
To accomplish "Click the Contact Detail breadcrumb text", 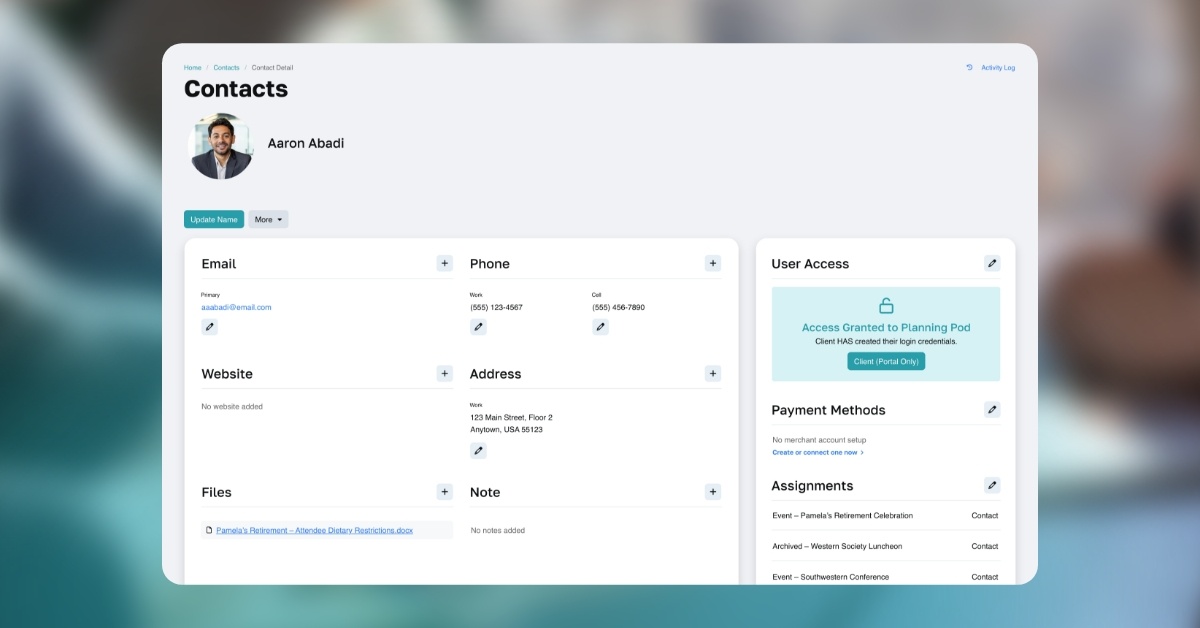I will pyautogui.click(x=272, y=68).
